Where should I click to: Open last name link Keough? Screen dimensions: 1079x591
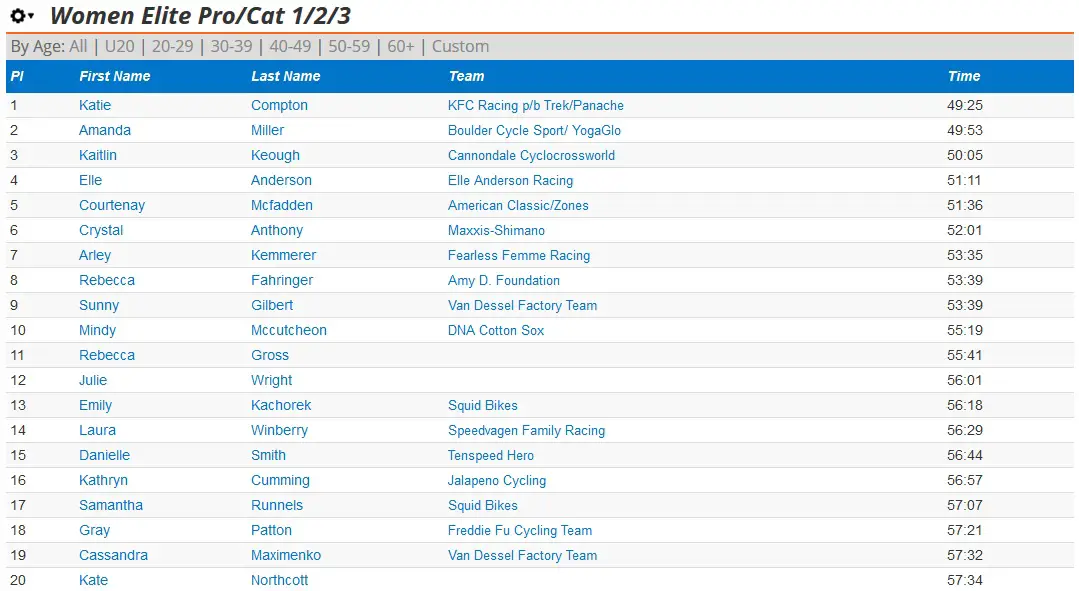tap(275, 155)
